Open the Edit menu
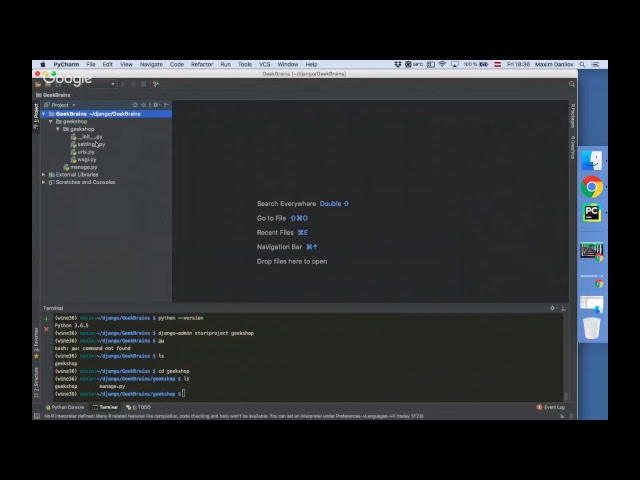Viewport: 640px width, 480px height. (107, 64)
